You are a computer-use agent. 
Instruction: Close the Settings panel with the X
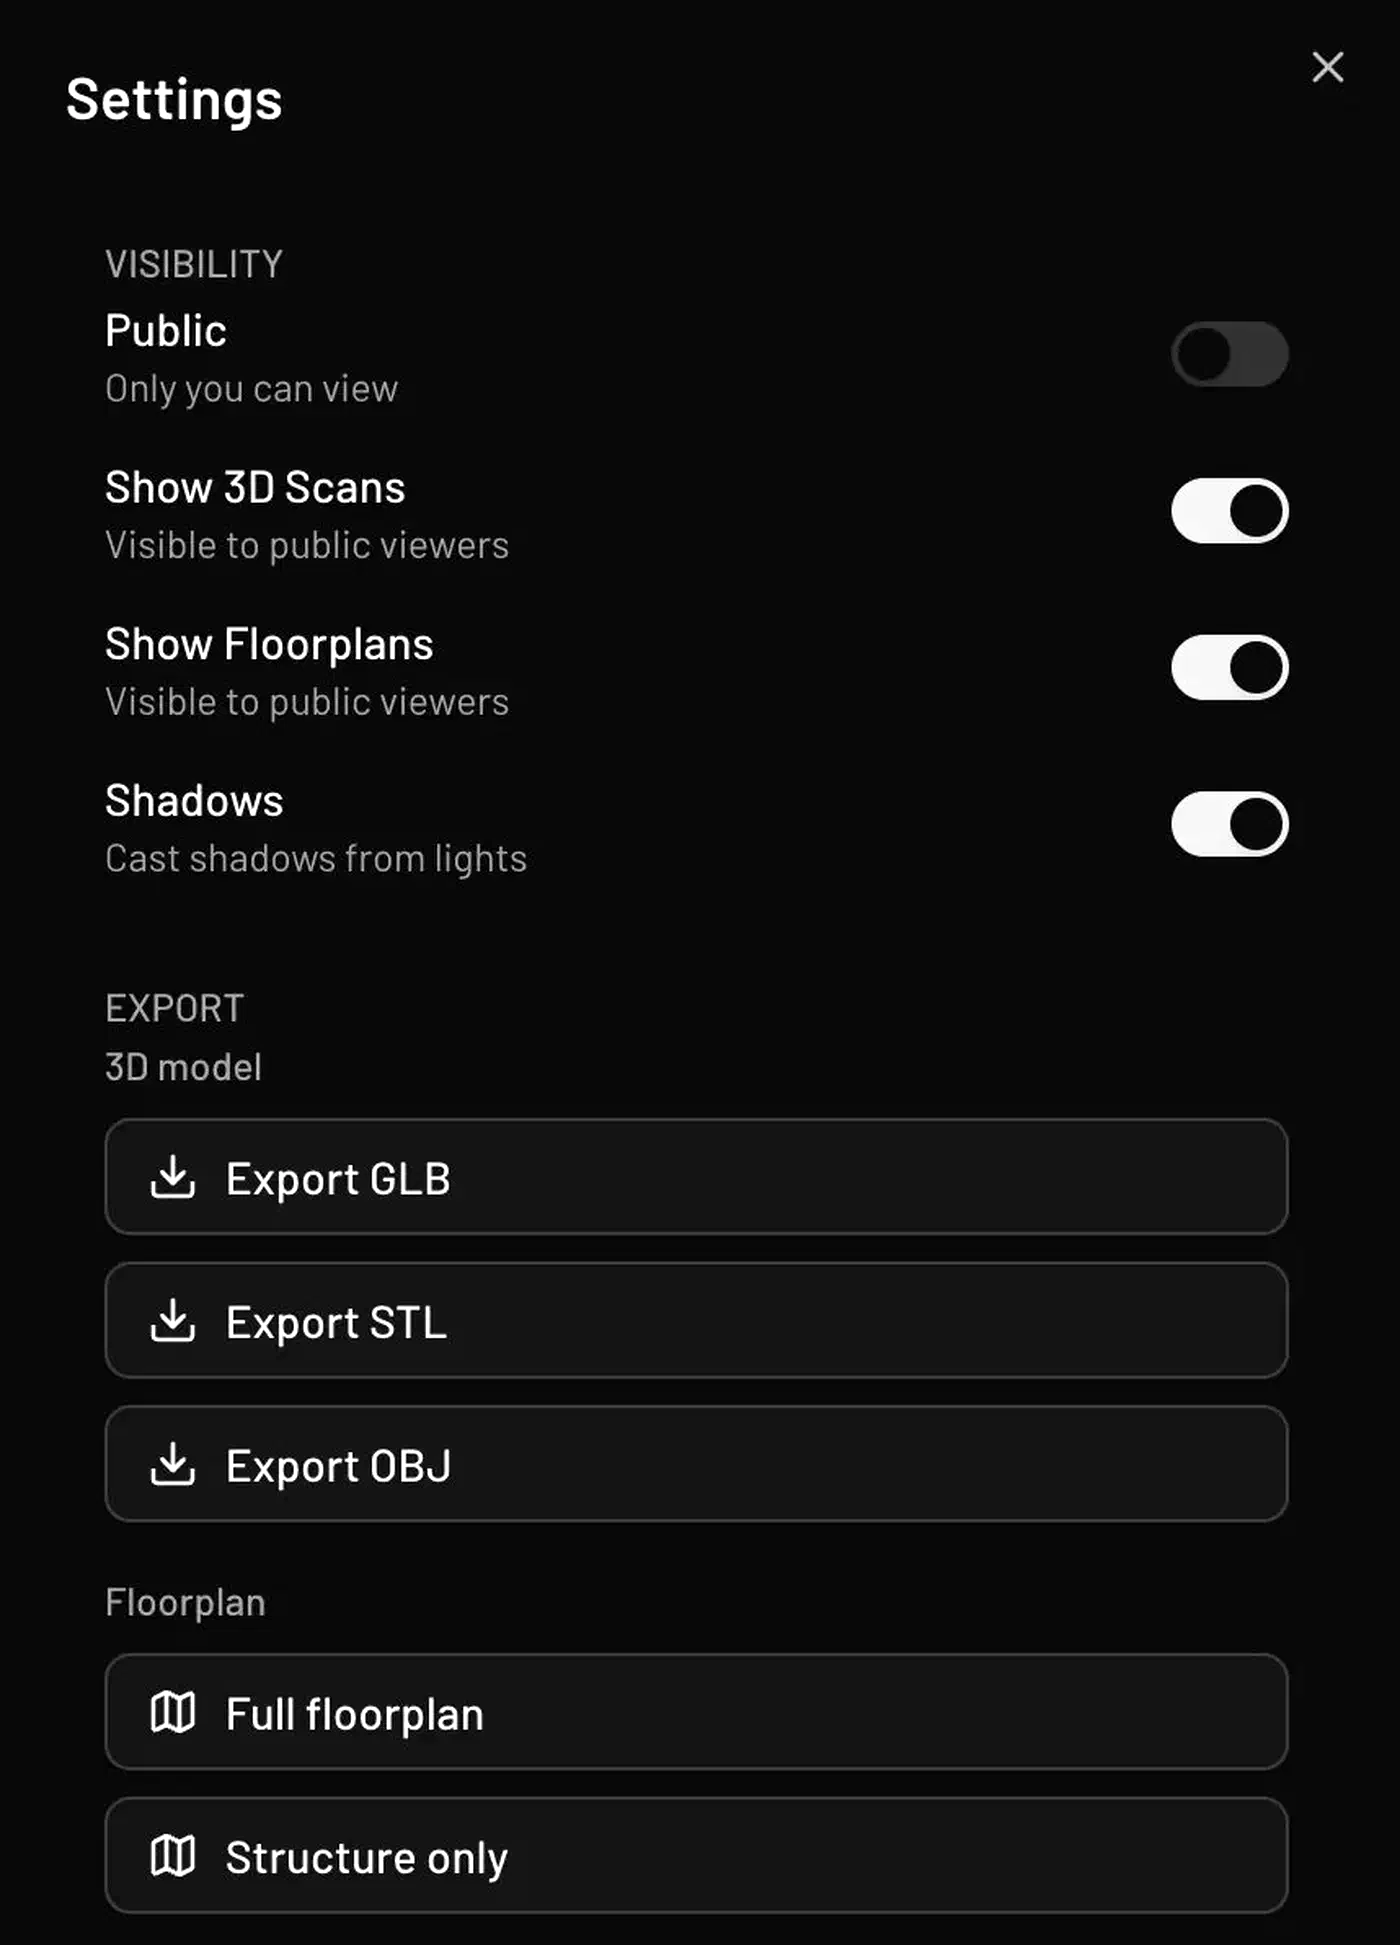(x=1327, y=67)
